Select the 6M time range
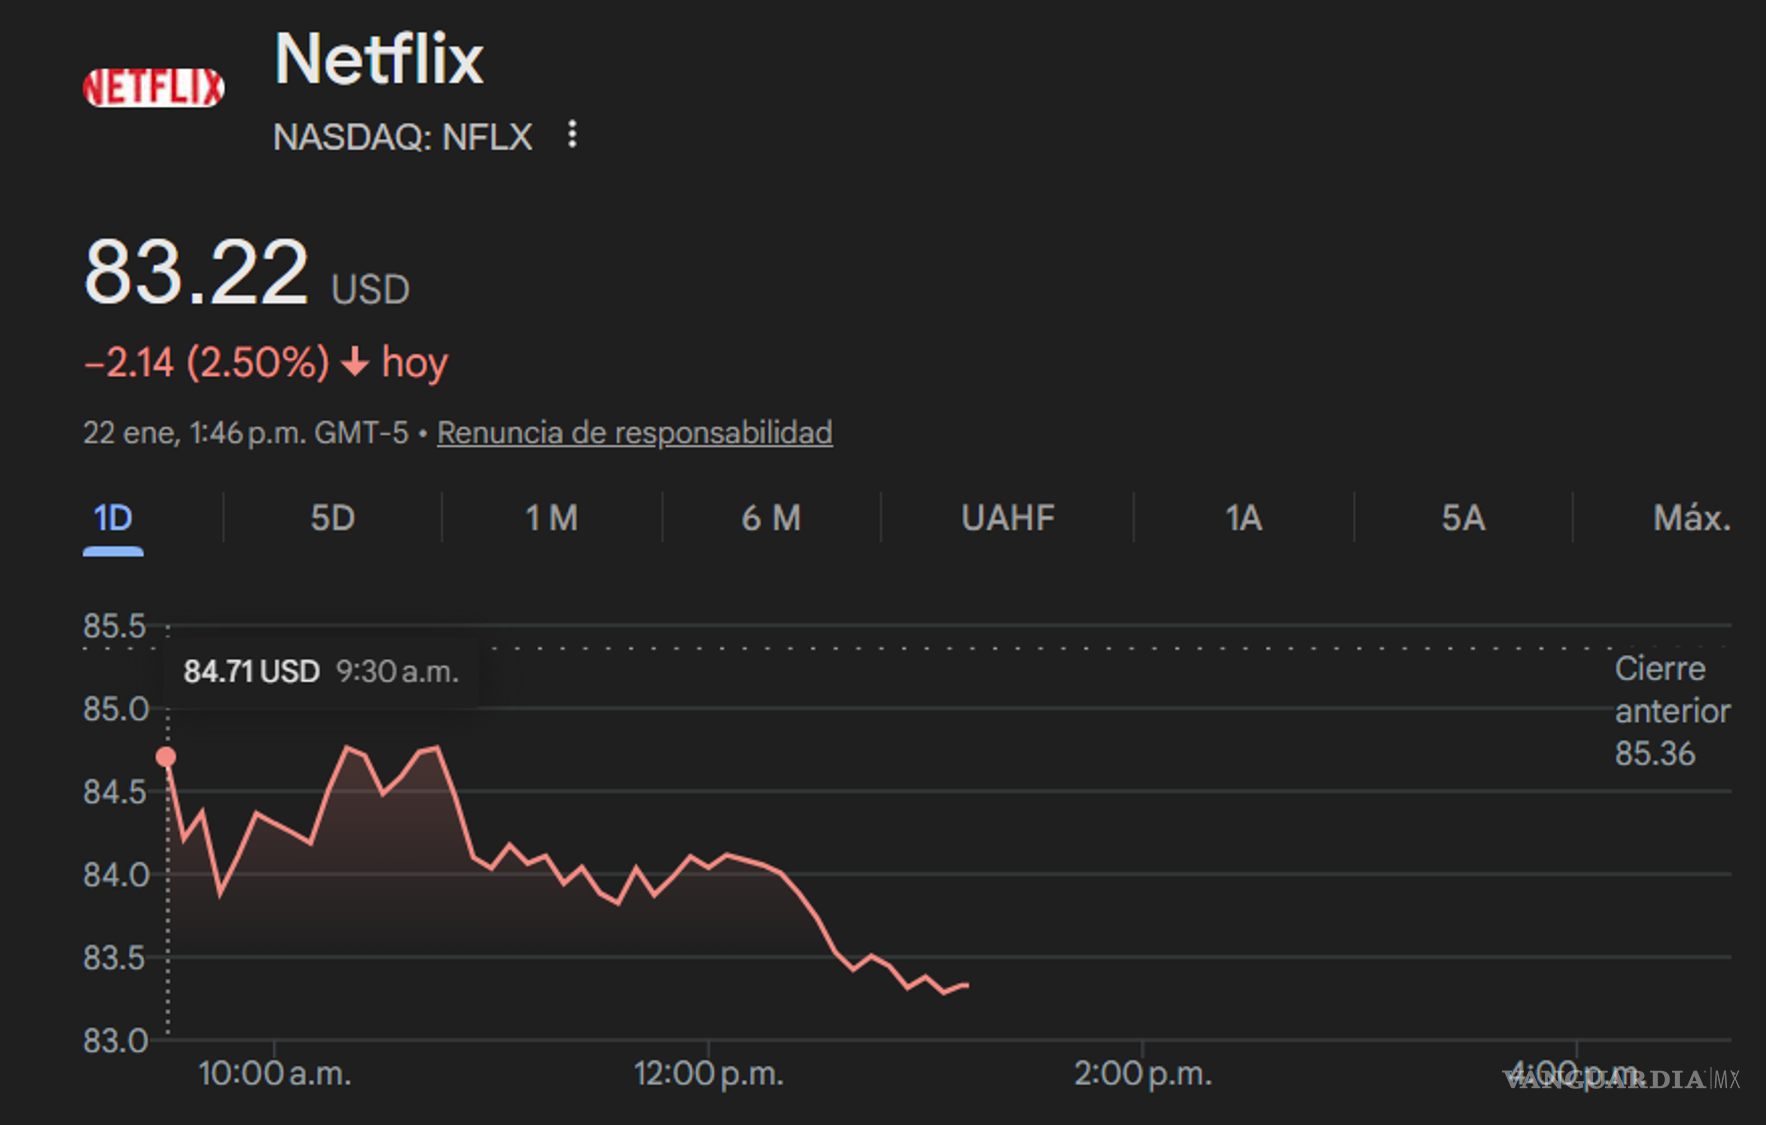Image resolution: width=1766 pixels, height=1125 pixels. [x=772, y=518]
